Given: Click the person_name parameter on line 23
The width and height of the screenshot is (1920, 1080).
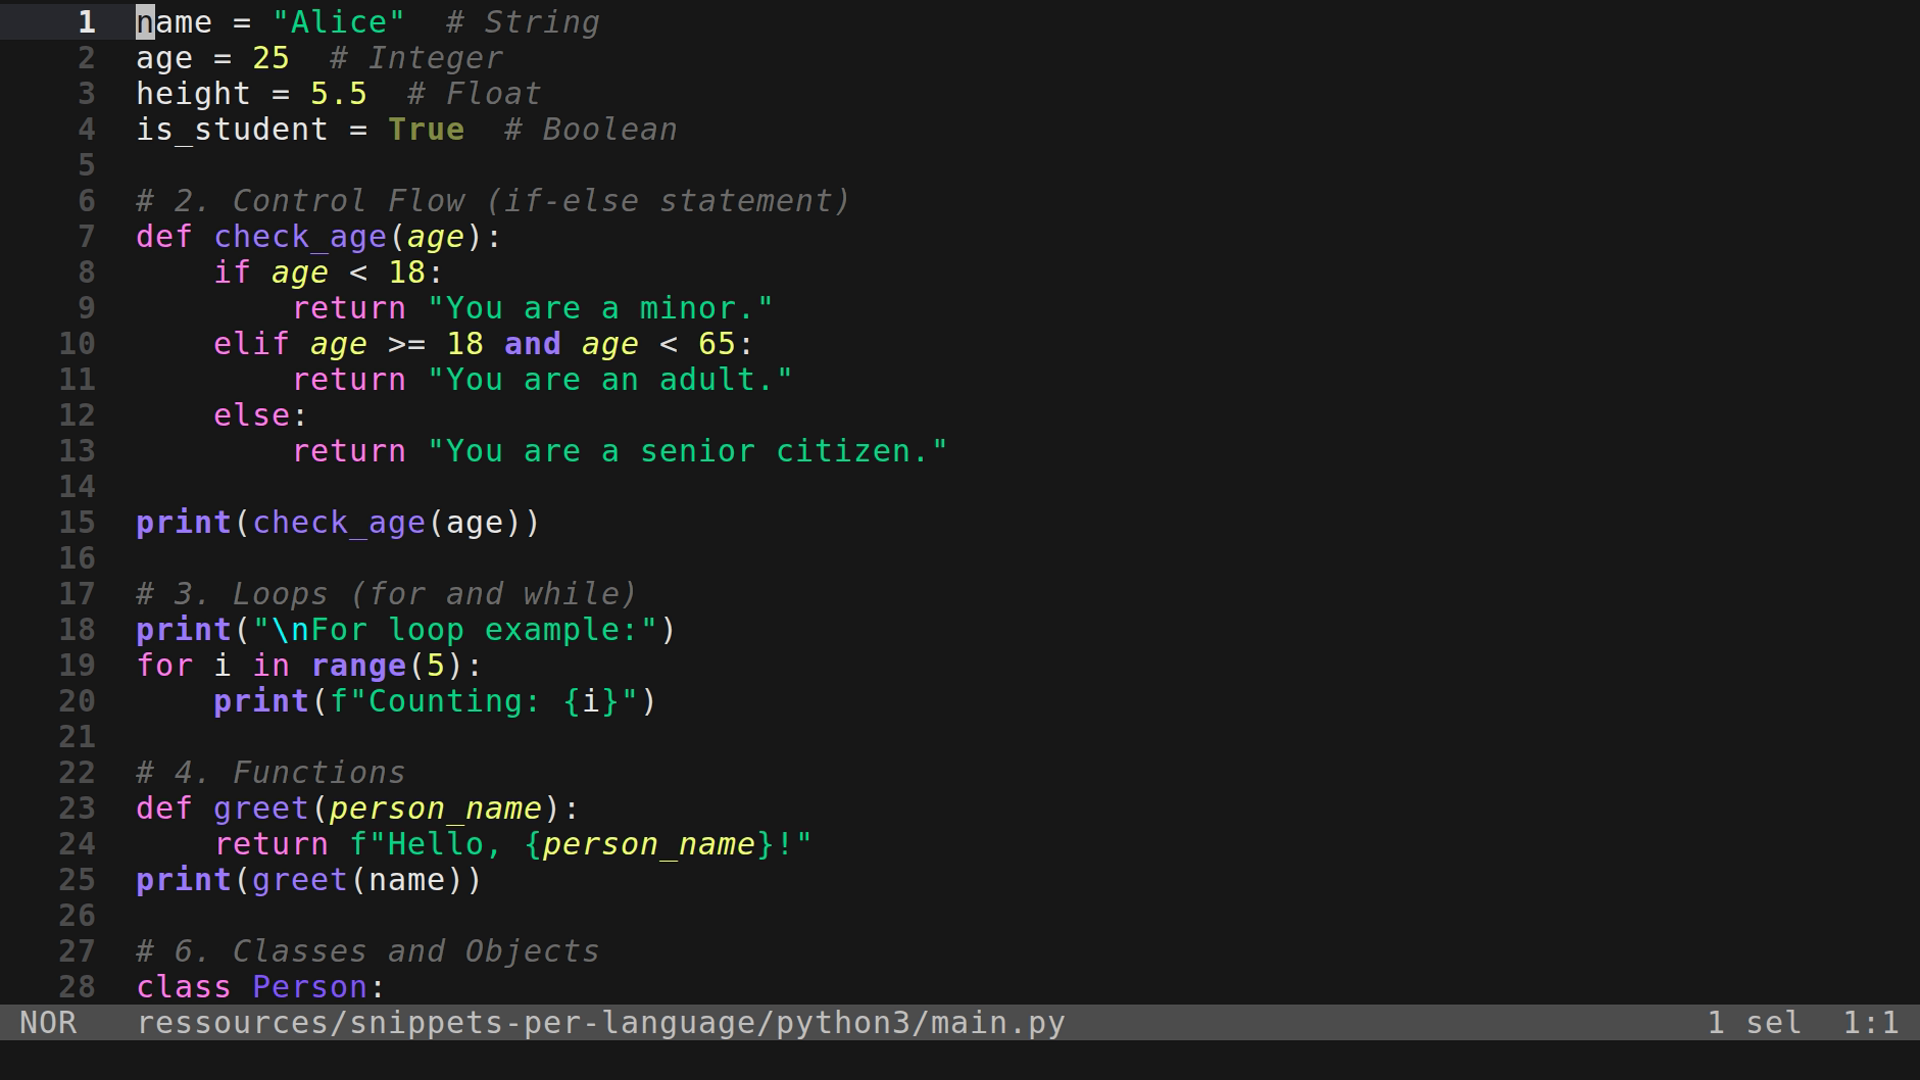Looking at the screenshot, I should [436, 809].
